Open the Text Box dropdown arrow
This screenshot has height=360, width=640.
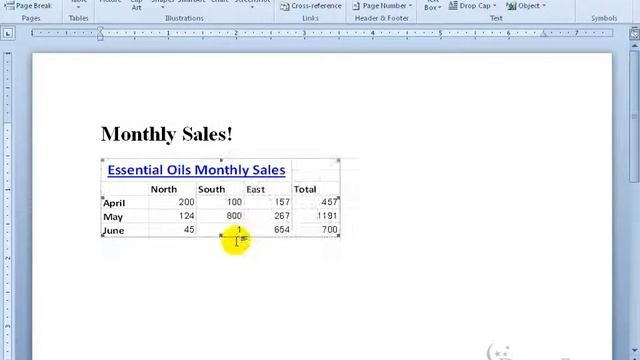(440, 8)
